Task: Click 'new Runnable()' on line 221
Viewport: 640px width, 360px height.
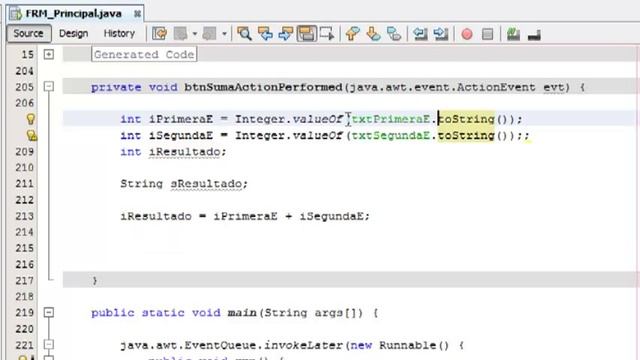Action: tap(400, 345)
